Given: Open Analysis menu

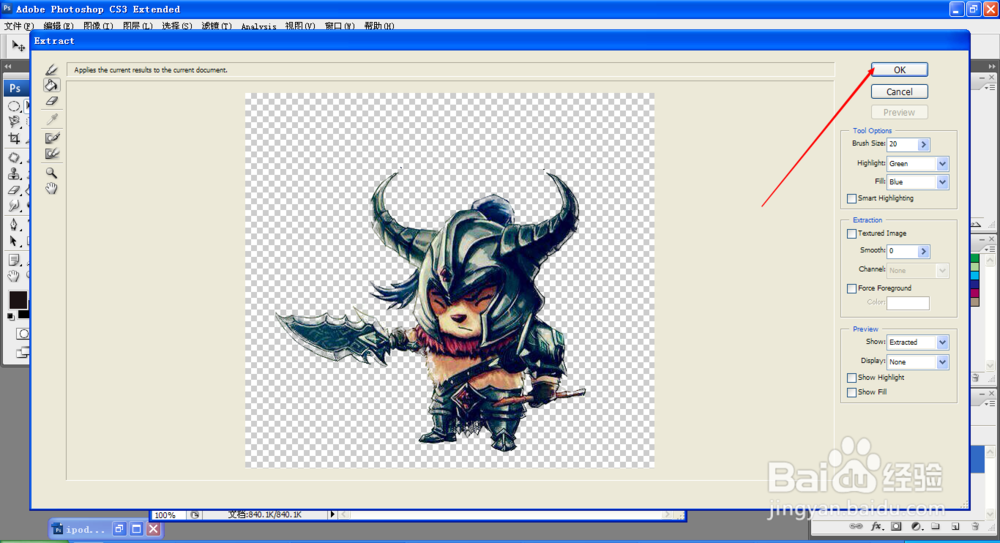Looking at the screenshot, I should 258,27.
